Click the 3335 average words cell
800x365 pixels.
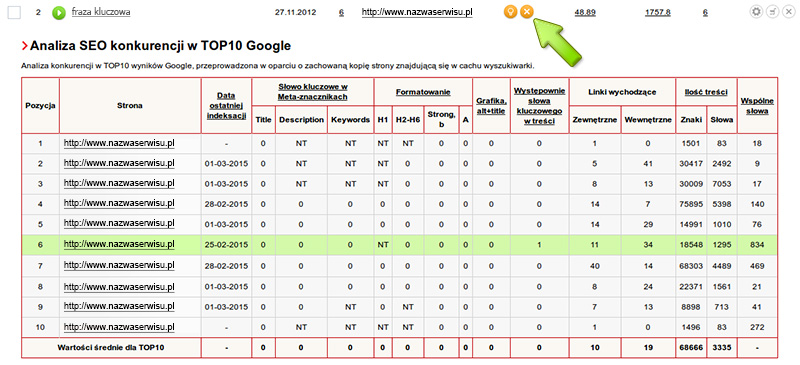[721, 347]
